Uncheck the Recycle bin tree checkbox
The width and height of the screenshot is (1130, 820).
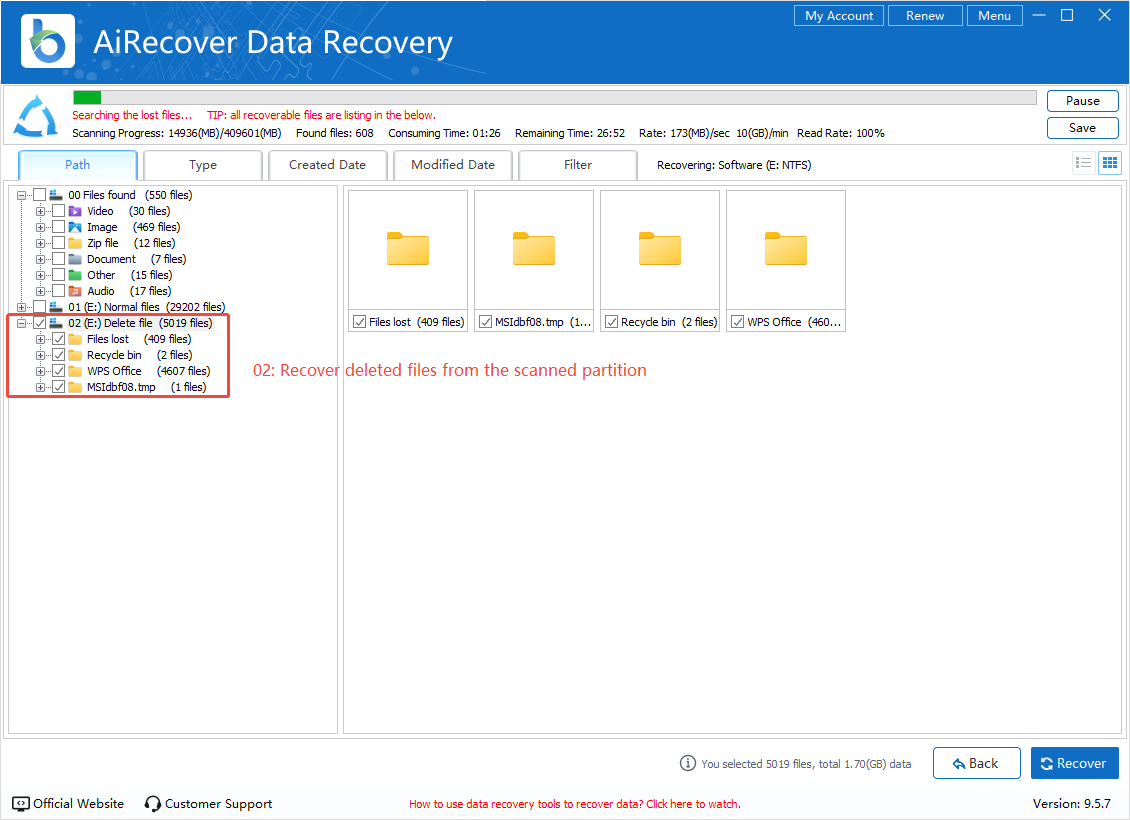pos(59,355)
